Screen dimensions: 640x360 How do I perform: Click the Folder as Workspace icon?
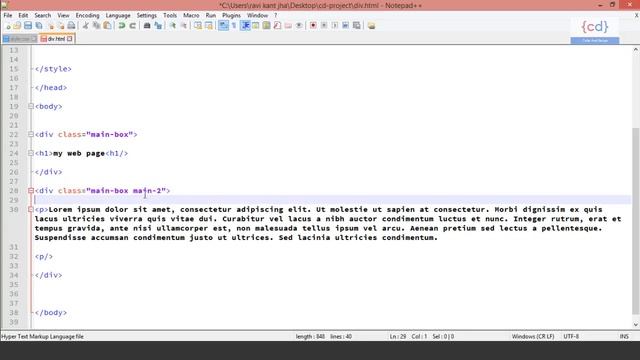tap(288, 26)
